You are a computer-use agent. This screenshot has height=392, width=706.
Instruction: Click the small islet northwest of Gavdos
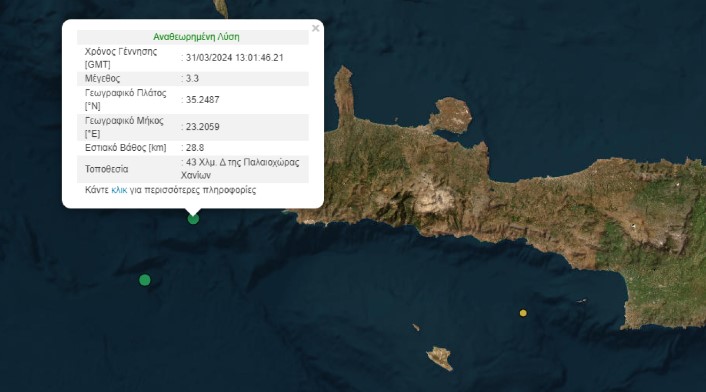coord(416,327)
